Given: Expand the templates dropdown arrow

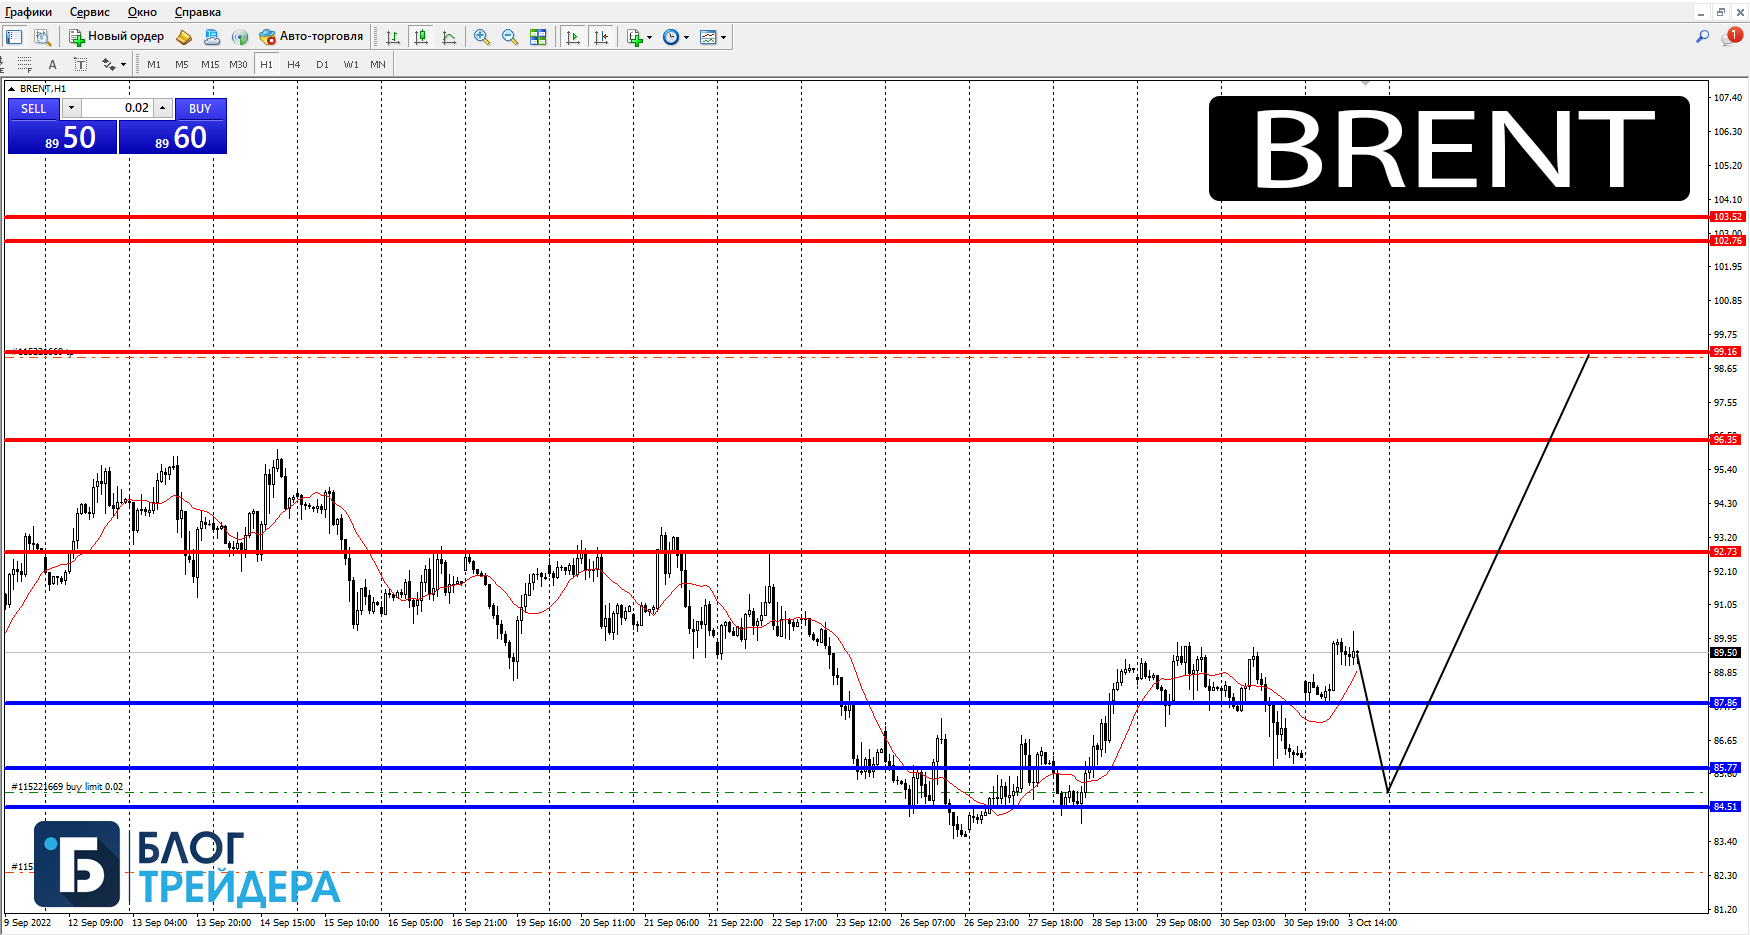Looking at the screenshot, I should click(x=723, y=38).
